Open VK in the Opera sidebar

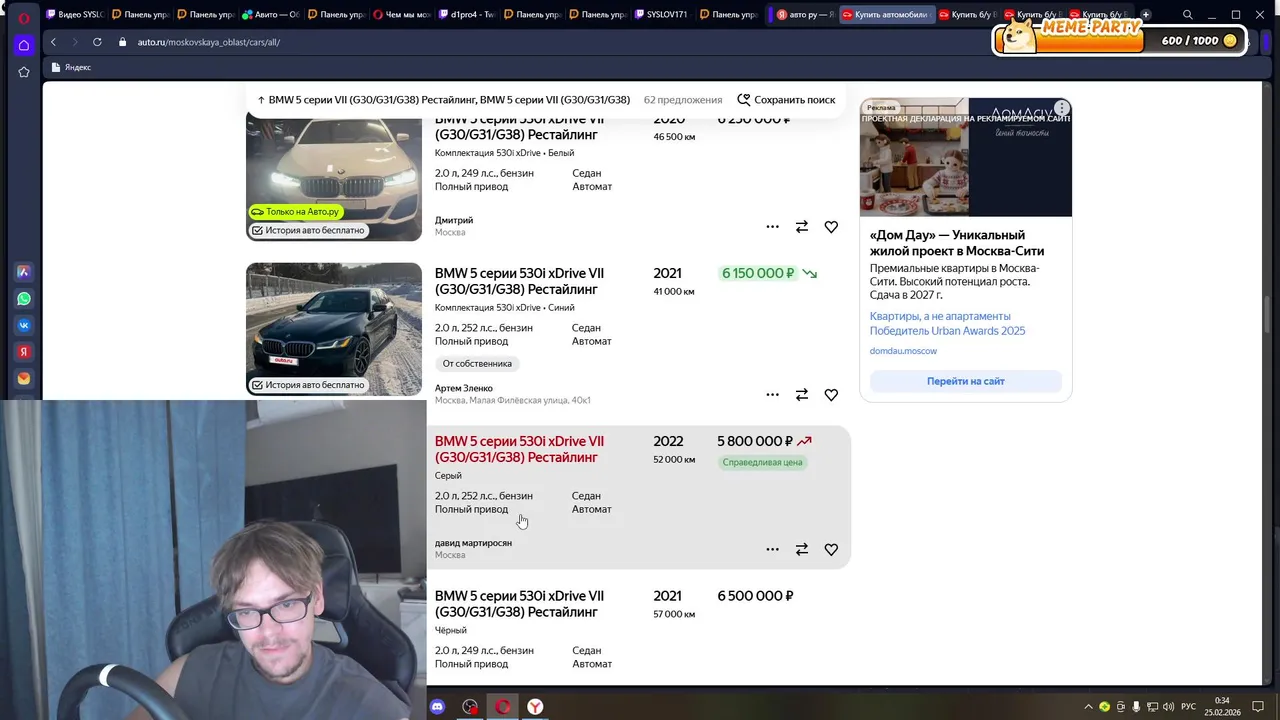[x=24, y=325]
